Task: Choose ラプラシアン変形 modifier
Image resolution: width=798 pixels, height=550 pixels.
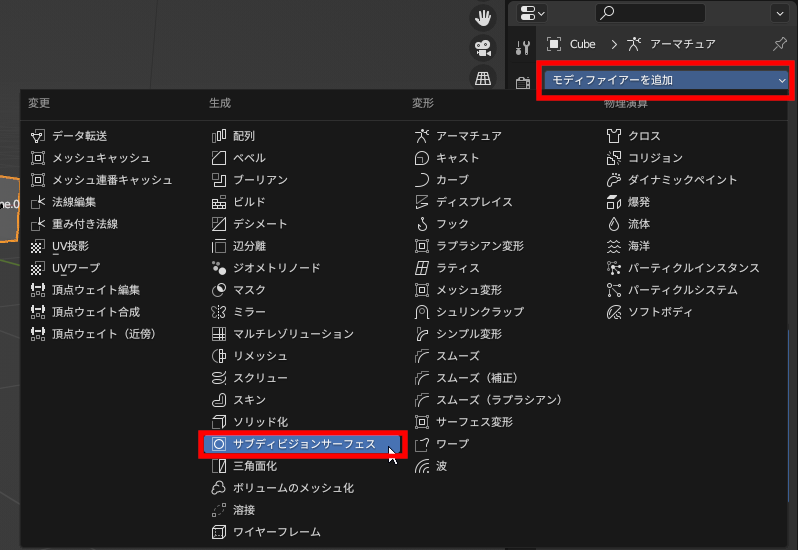Action: [469, 246]
